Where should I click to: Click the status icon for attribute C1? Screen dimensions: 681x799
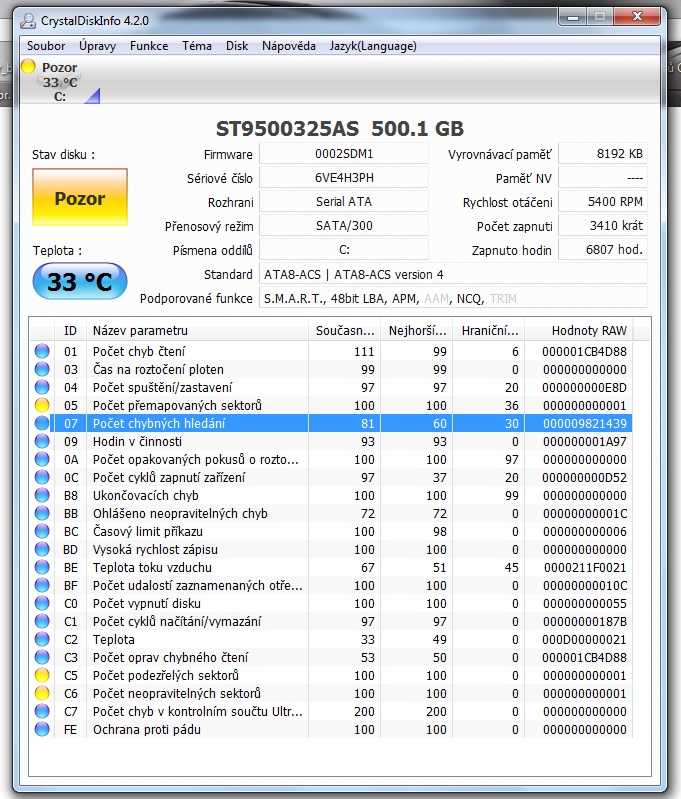coord(42,621)
